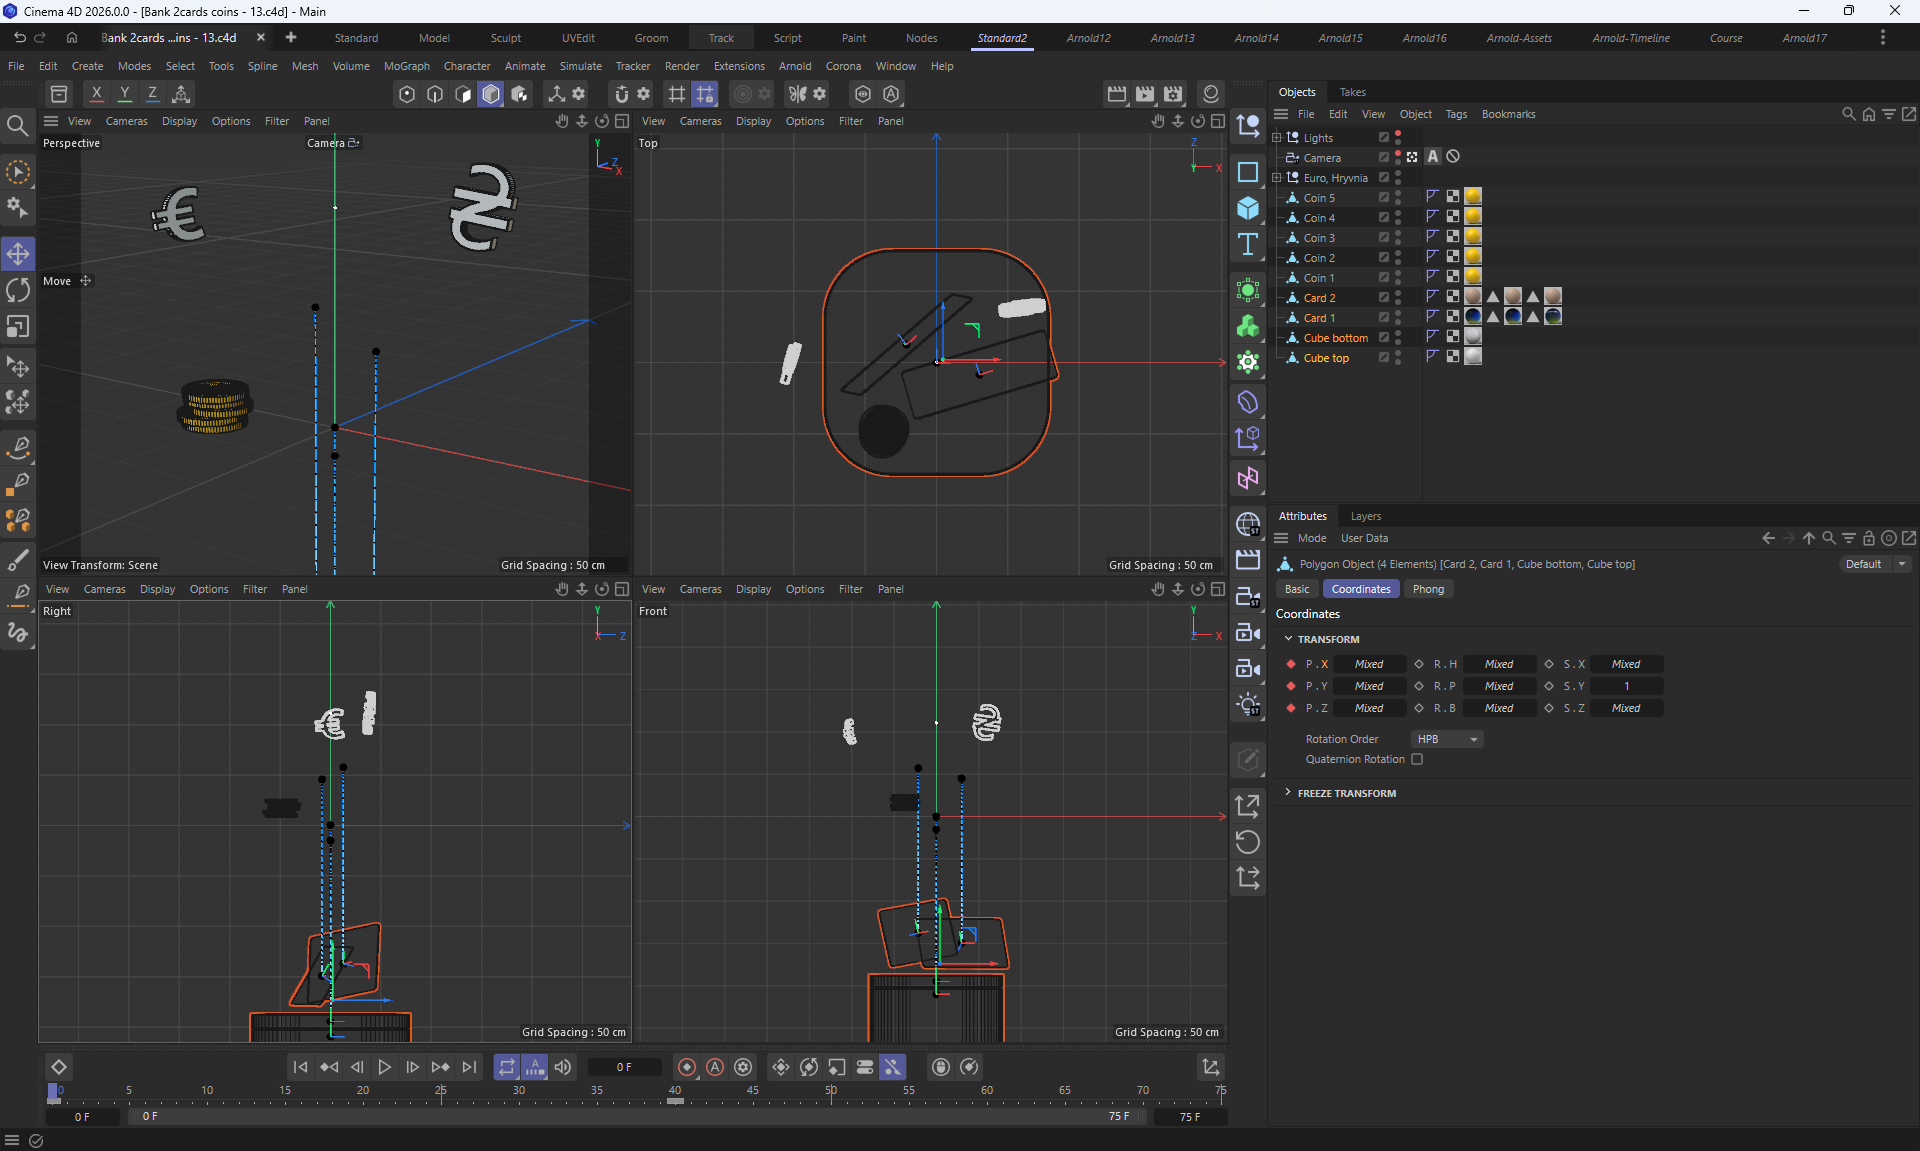Click the Coin 3 gold material tag
Viewport: 1920px width, 1151px height.
(1473, 237)
